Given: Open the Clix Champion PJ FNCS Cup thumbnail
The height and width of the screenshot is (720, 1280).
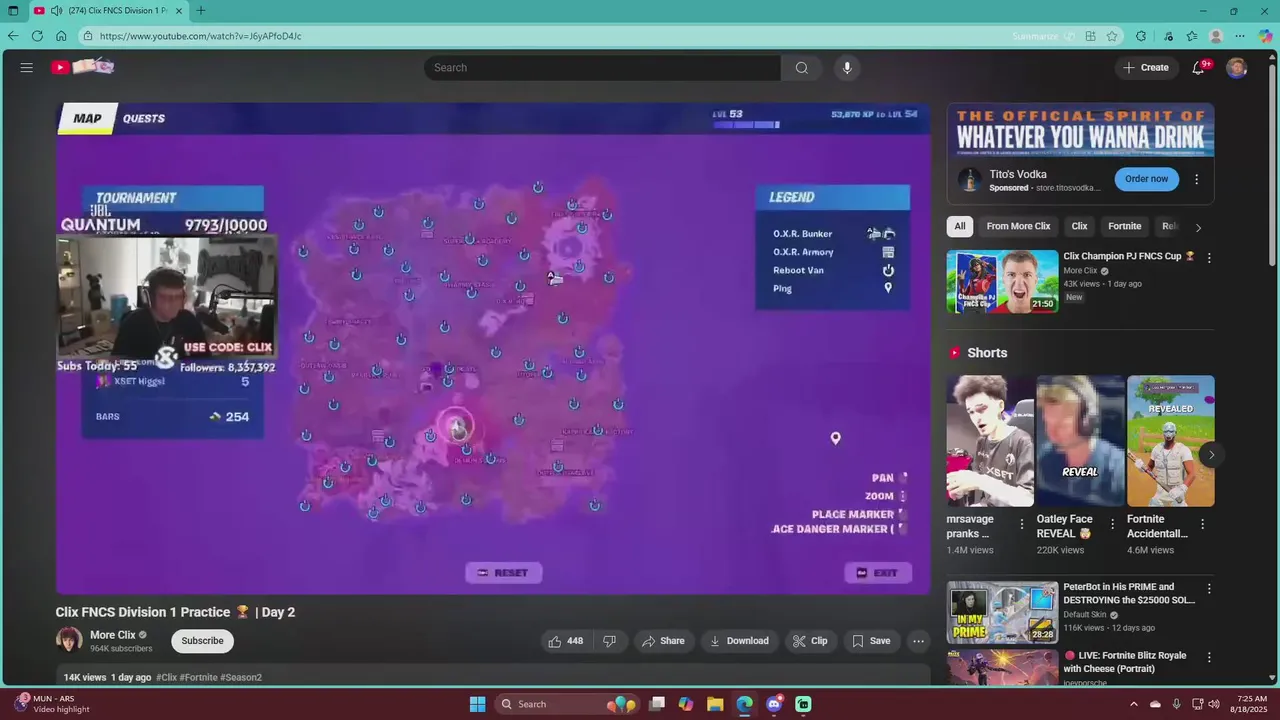Looking at the screenshot, I should (x=1002, y=281).
